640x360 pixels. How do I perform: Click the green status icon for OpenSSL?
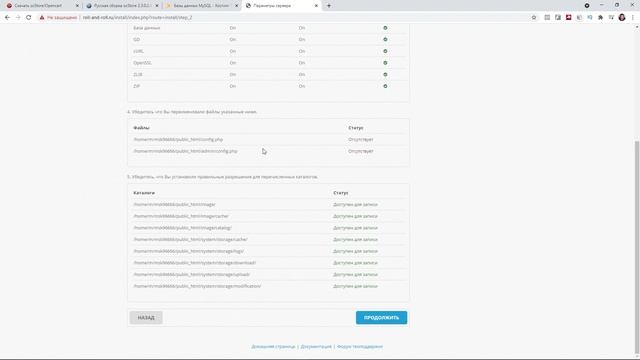click(x=385, y=63)
